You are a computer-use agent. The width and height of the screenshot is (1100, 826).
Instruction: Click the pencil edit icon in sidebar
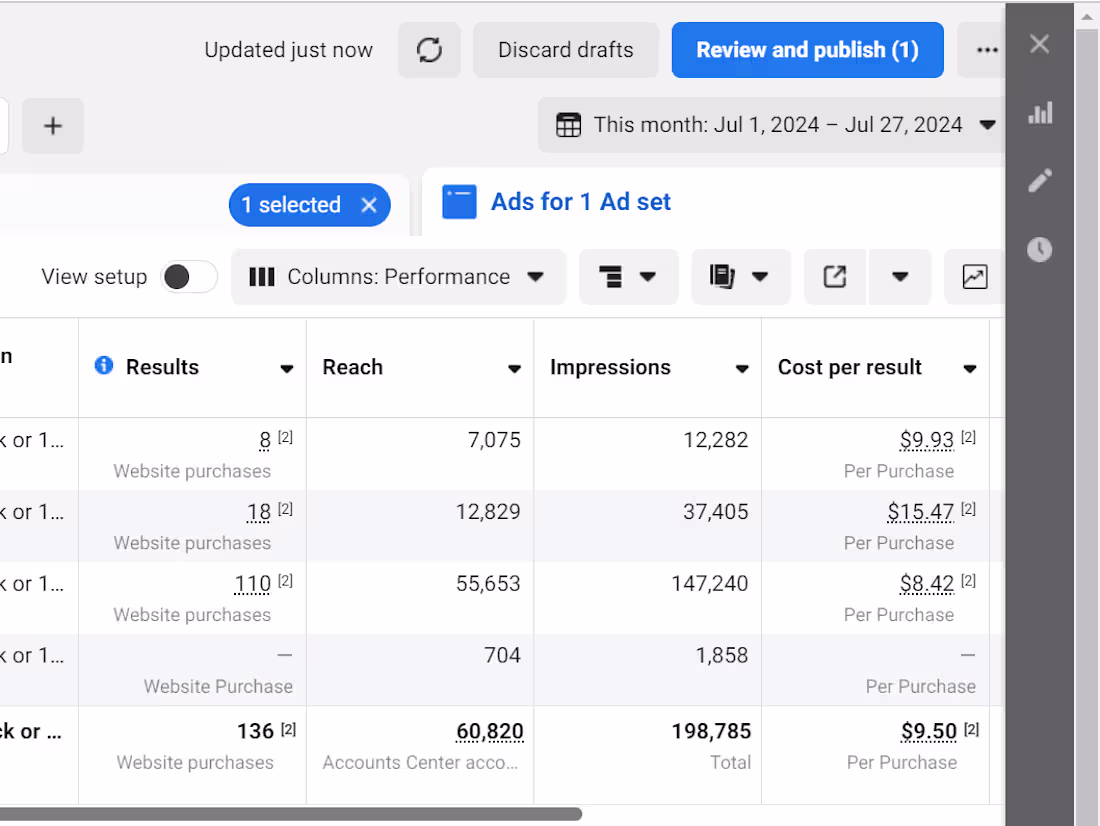coord(1040,181)
